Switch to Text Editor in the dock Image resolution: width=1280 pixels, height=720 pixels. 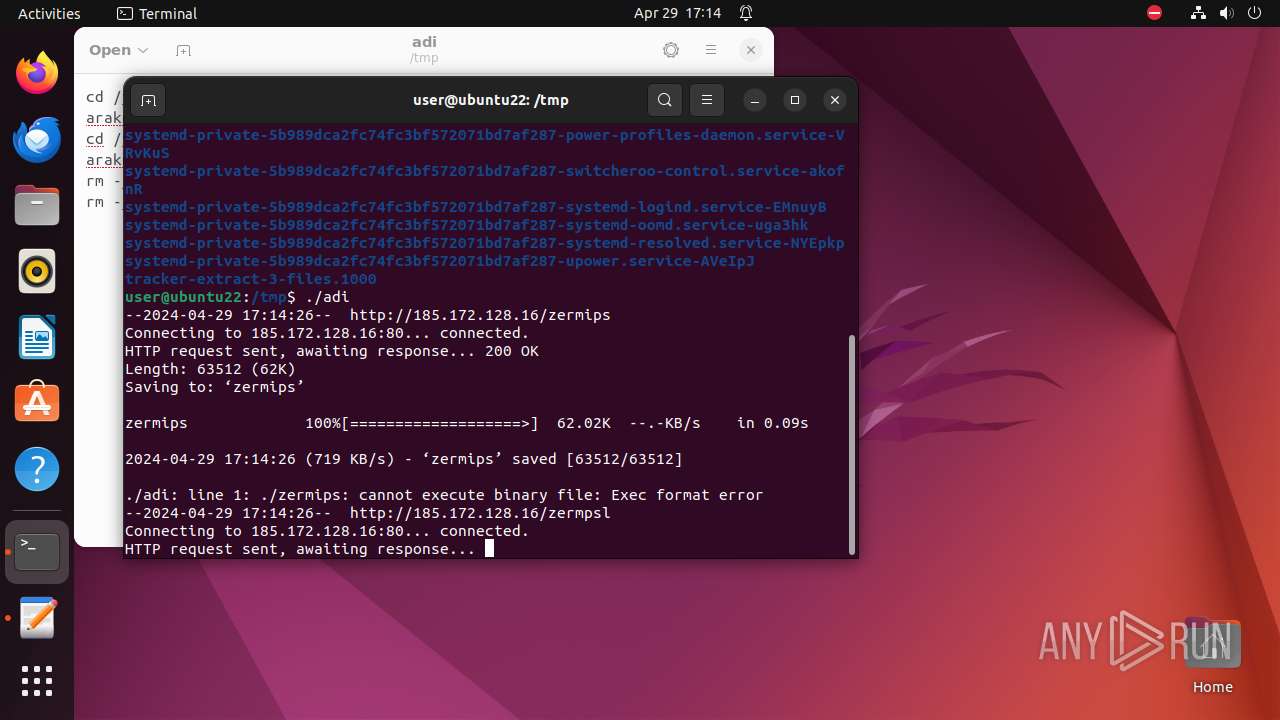[37, 618]
